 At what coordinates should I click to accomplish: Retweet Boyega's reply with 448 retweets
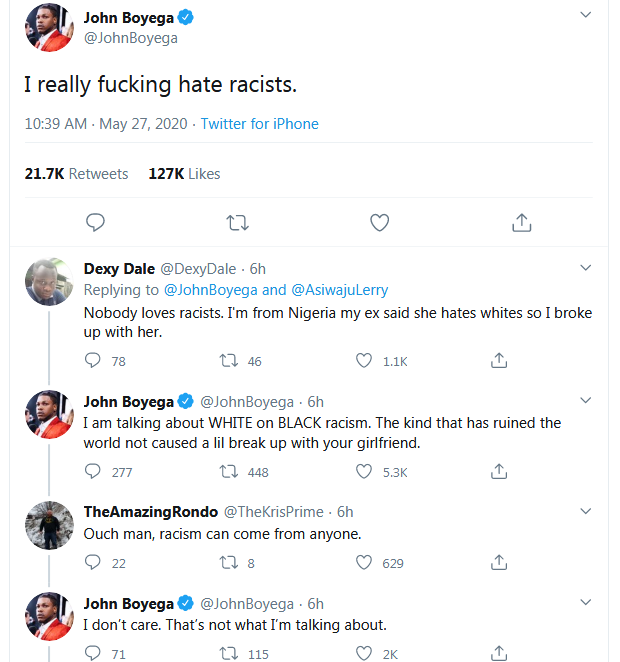(x=227, y=471)
